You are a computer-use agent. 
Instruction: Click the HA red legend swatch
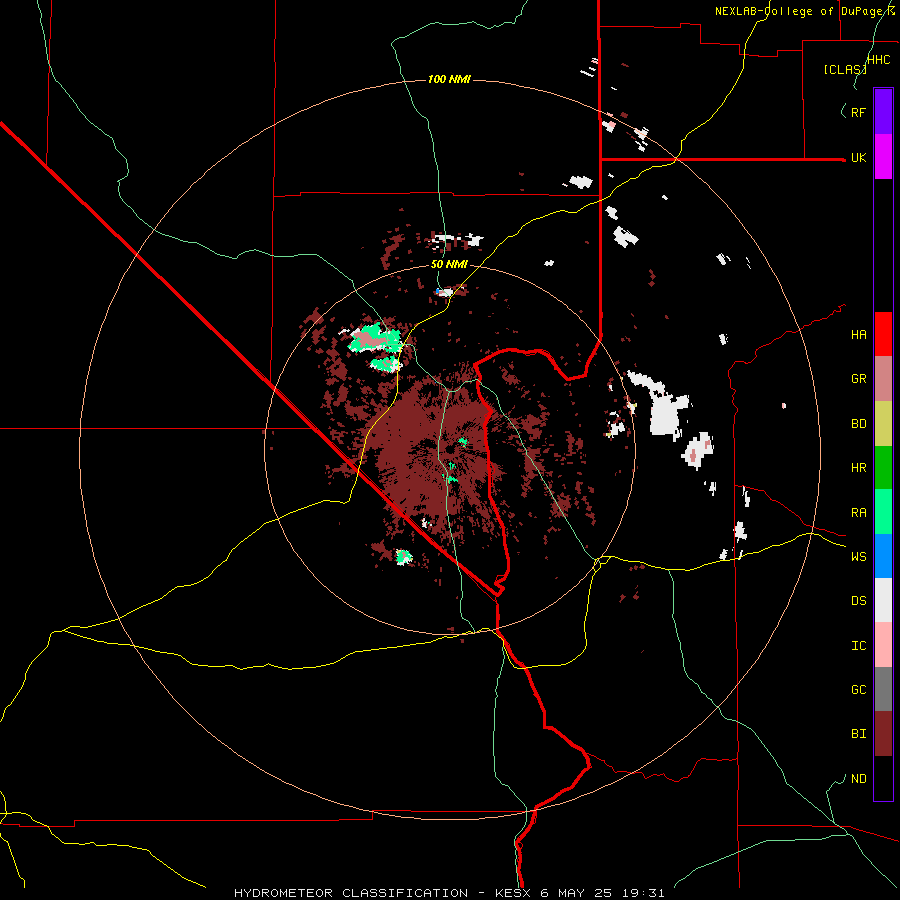tap(883, 334)
